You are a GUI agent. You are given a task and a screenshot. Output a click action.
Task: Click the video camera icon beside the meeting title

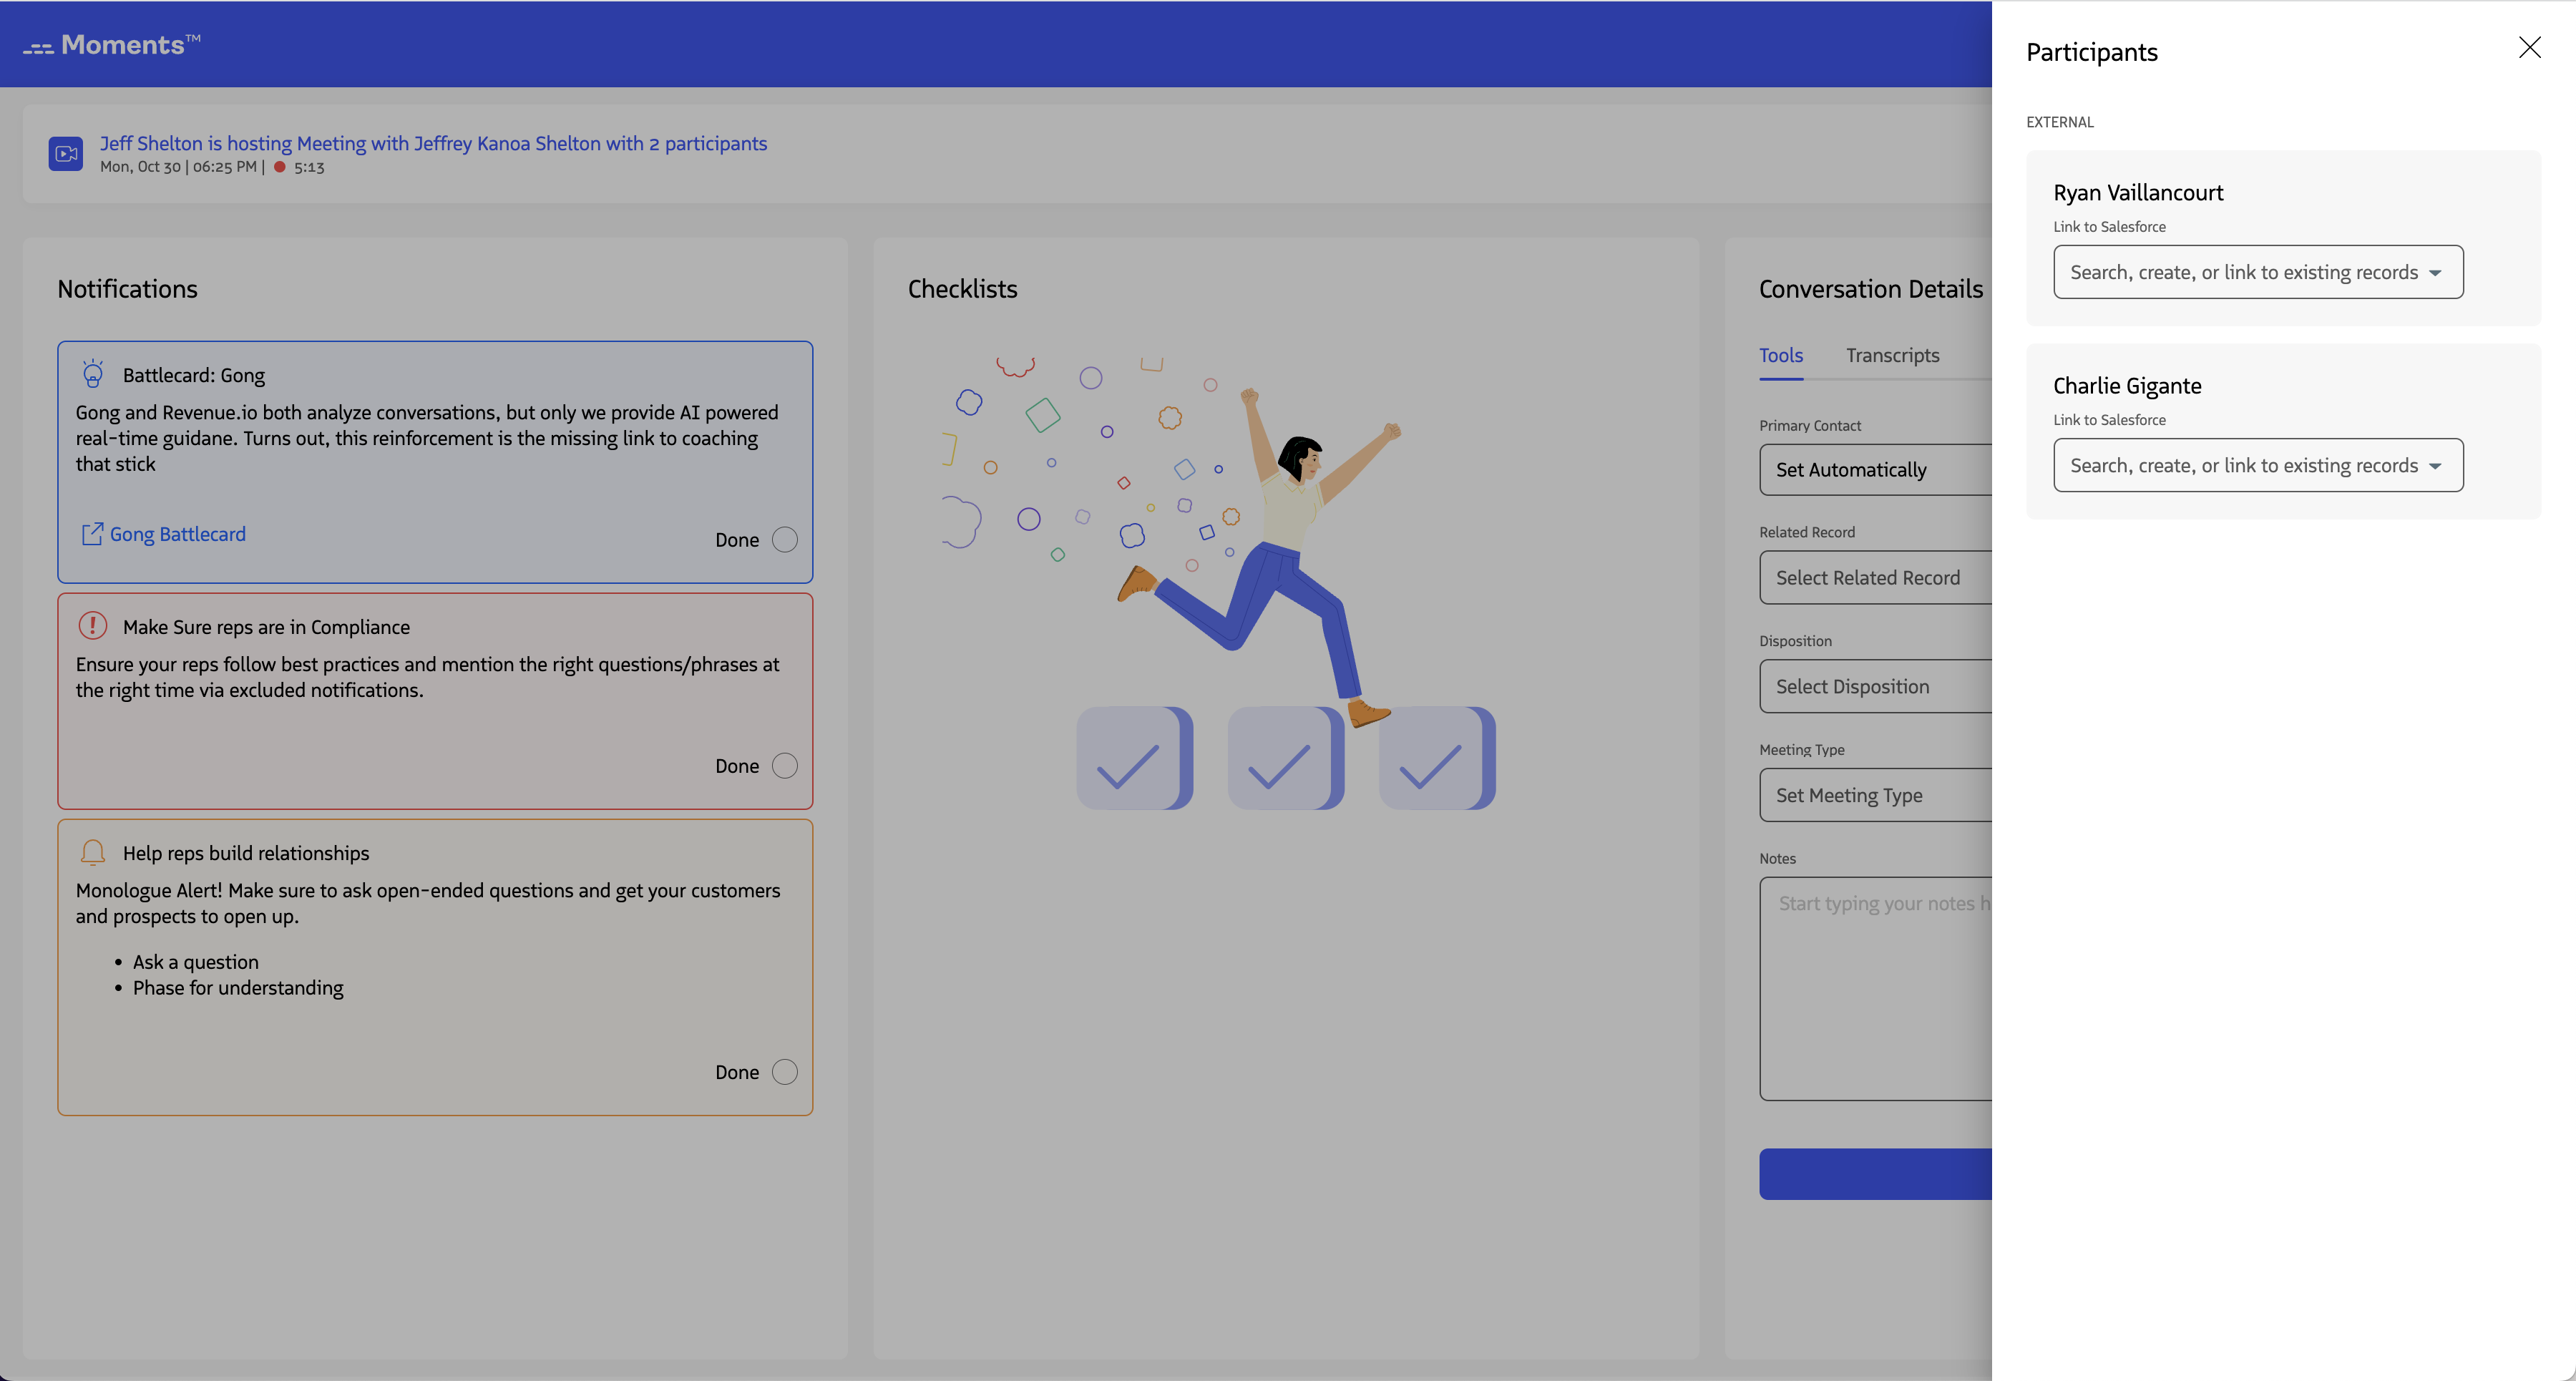(x=65, y=154)
